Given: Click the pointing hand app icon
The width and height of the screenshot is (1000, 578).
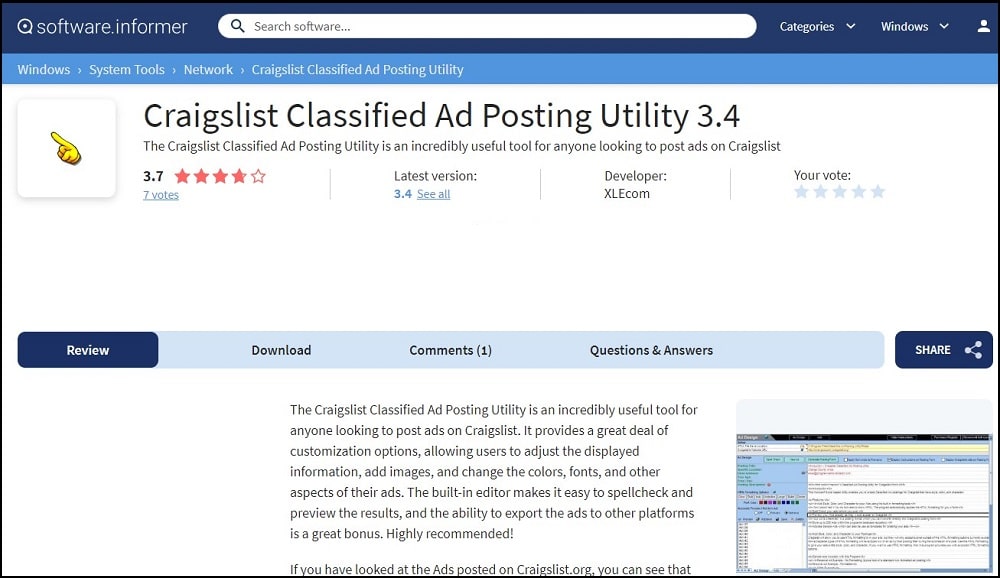Looking at the screenshot, I should pos(66,148).
